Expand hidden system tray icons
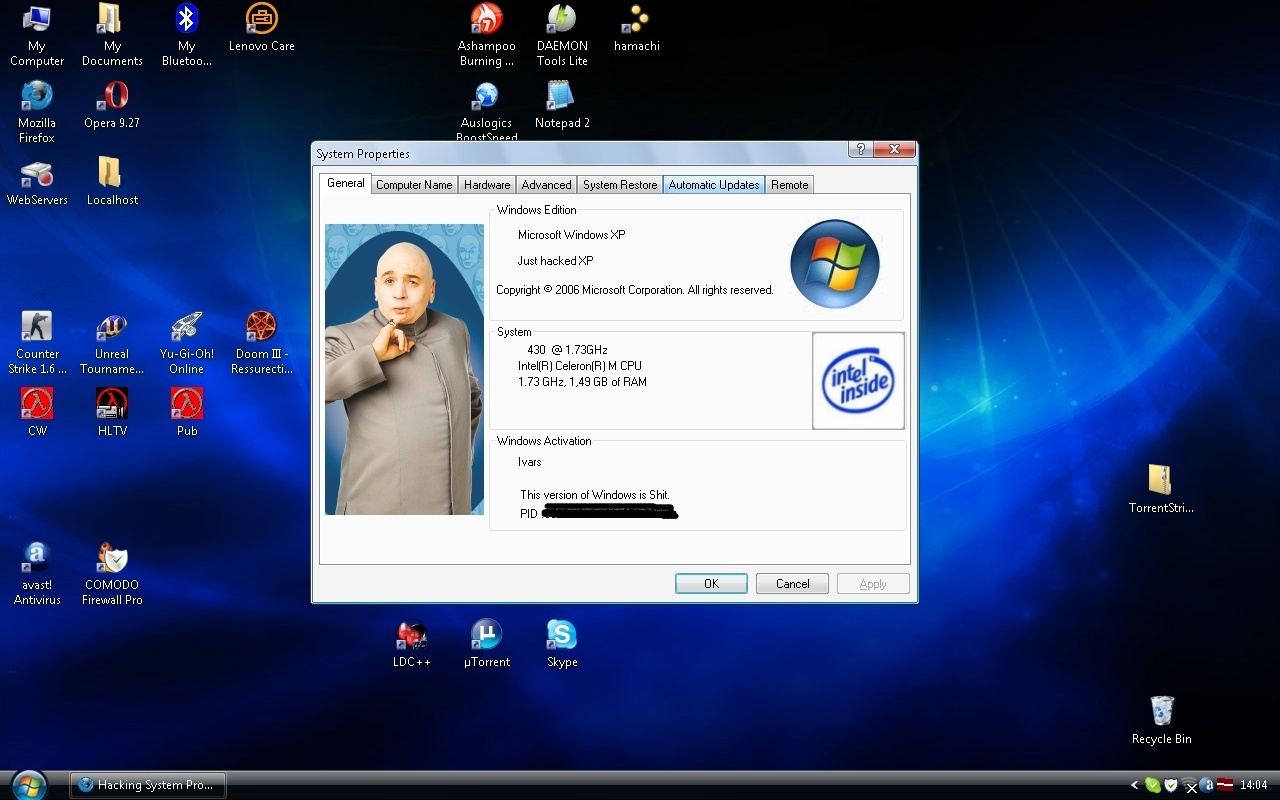1280x800 pixels. (1134, 786)
